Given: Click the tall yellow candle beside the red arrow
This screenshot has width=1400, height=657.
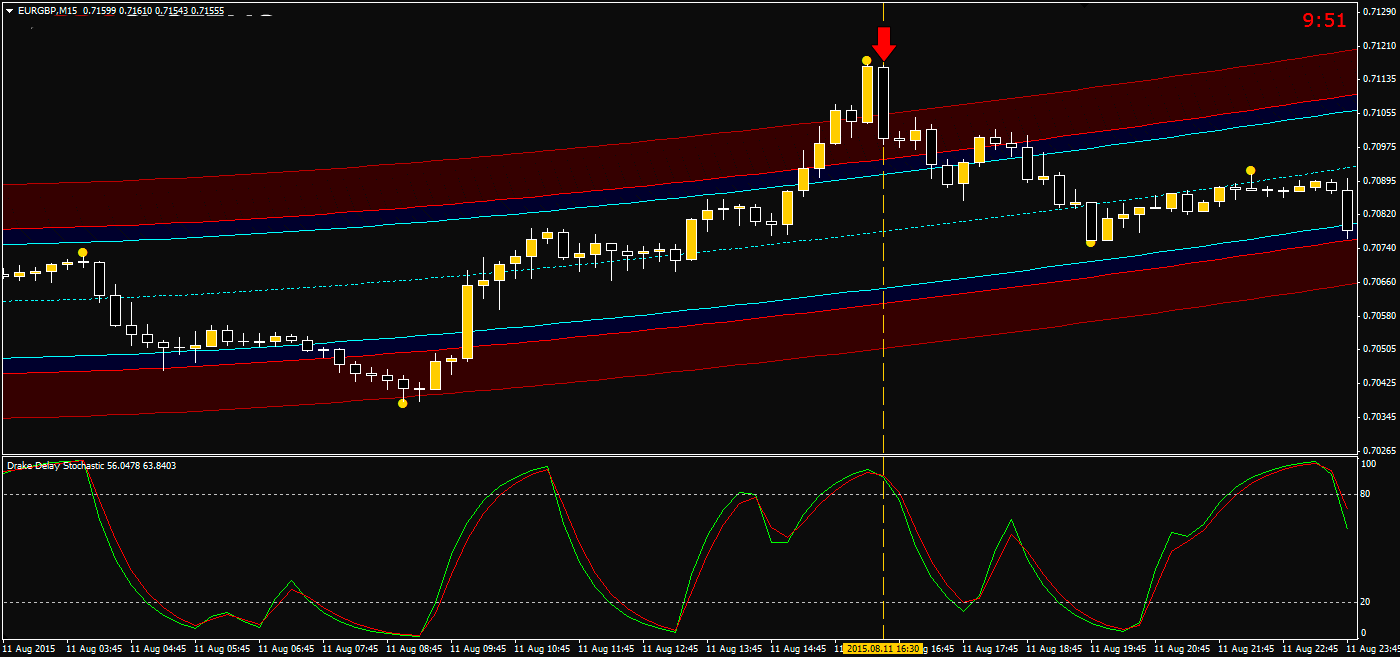Looking at the screenshot, I should (x=867, y=94).
